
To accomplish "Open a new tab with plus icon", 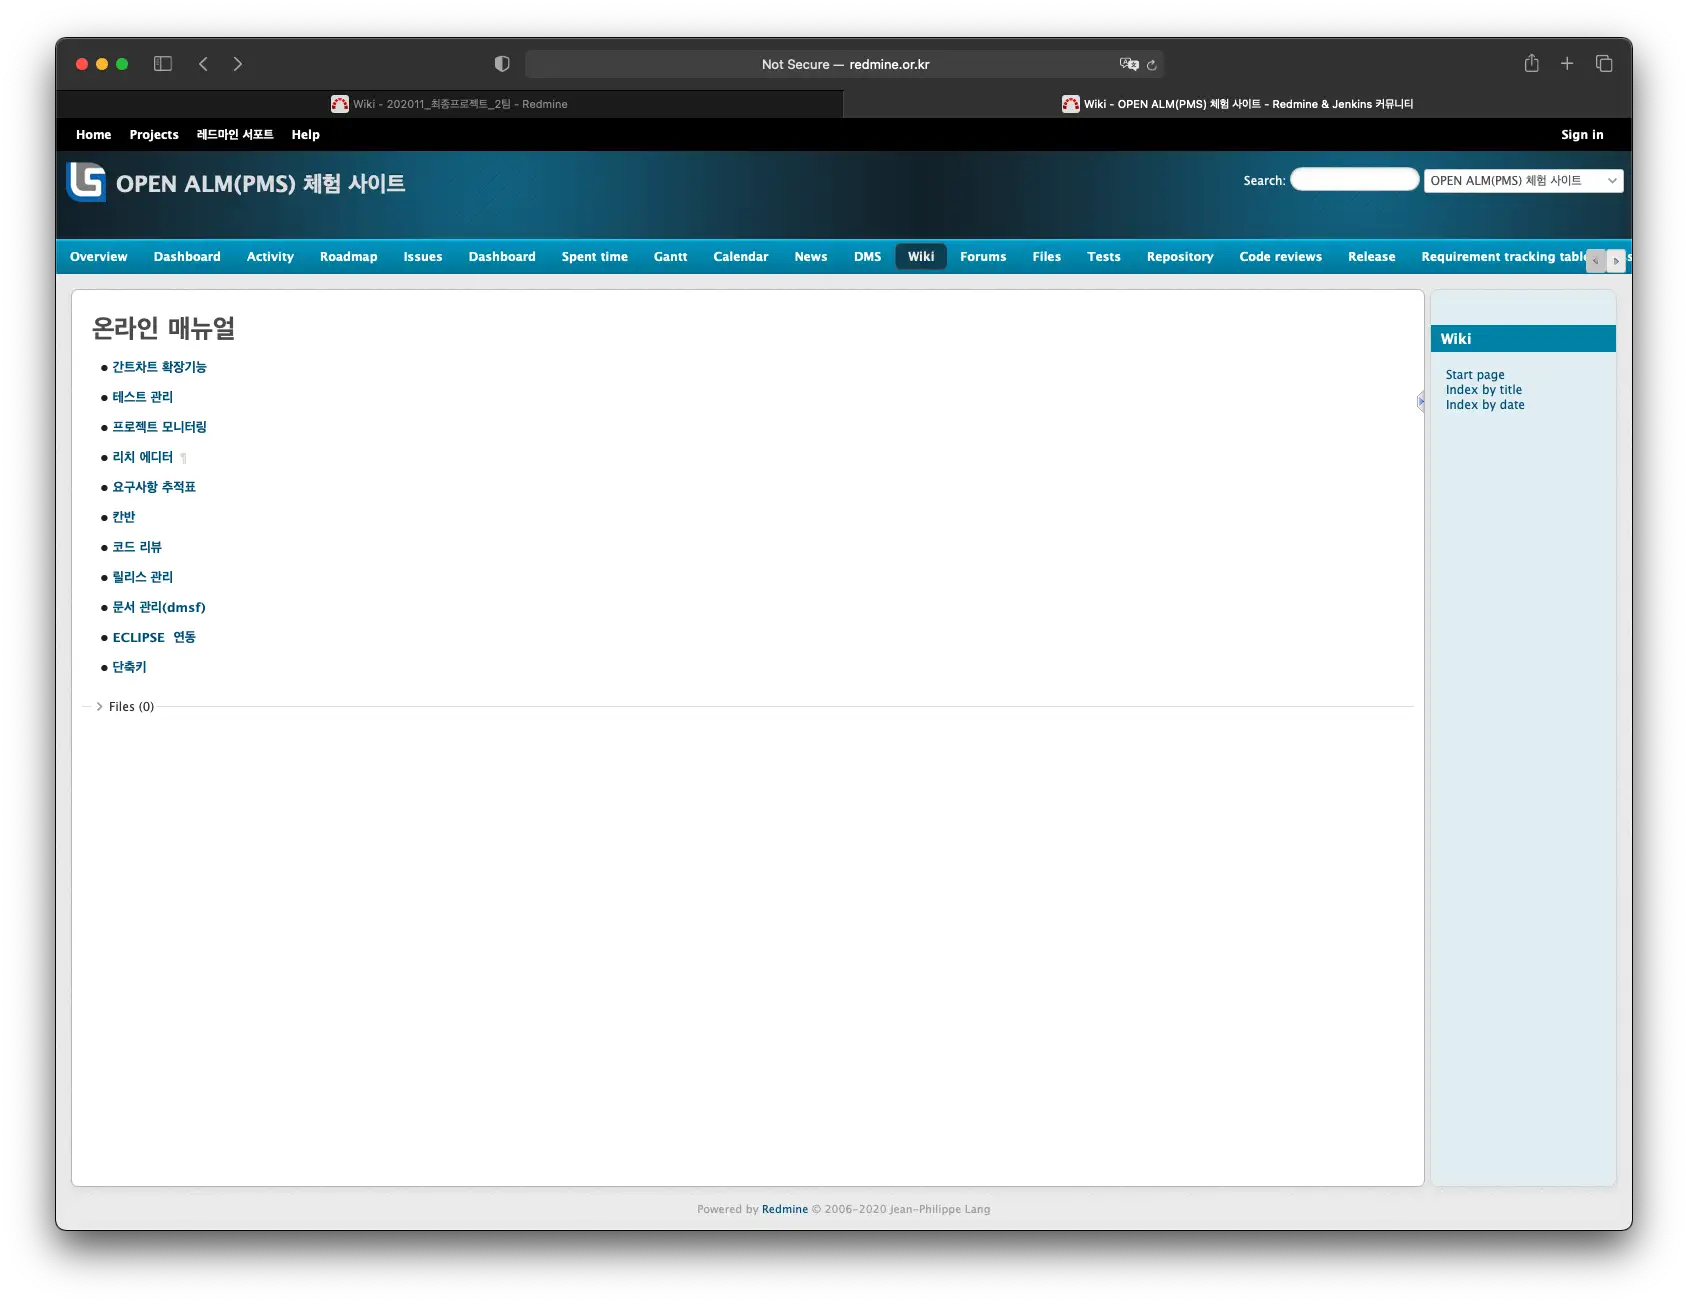I will click(x=1567, y=63).
